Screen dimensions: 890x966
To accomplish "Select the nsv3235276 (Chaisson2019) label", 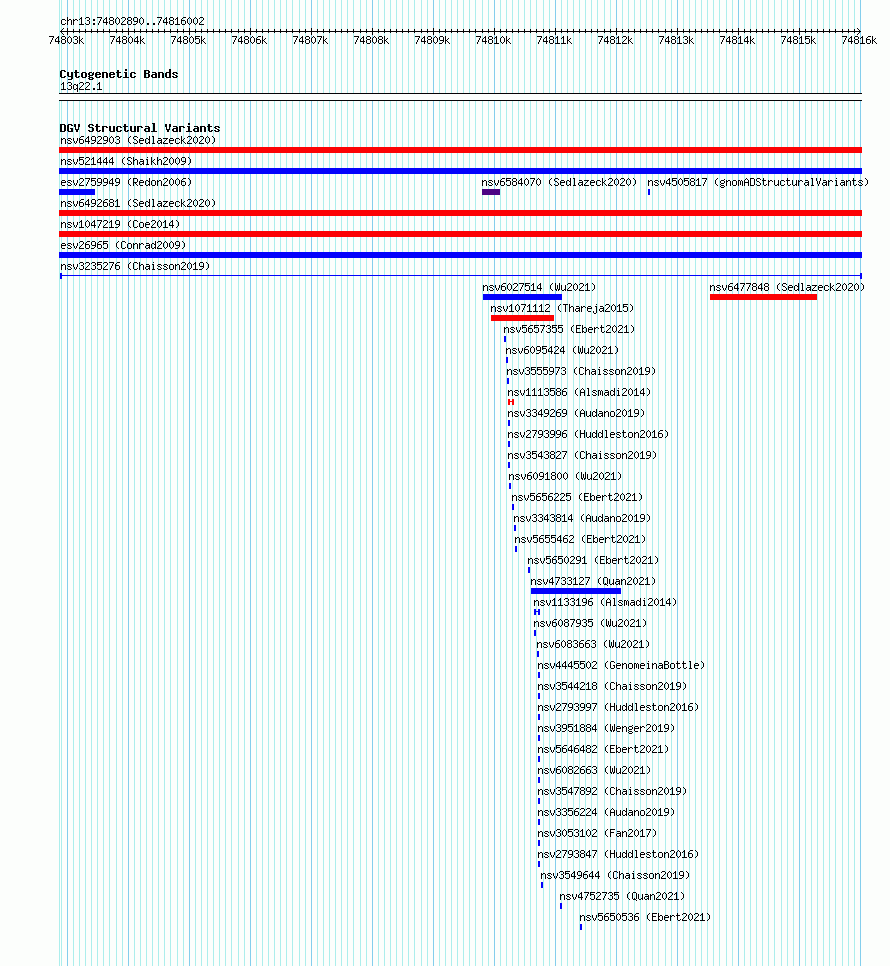I will click(x=135, y=266).
